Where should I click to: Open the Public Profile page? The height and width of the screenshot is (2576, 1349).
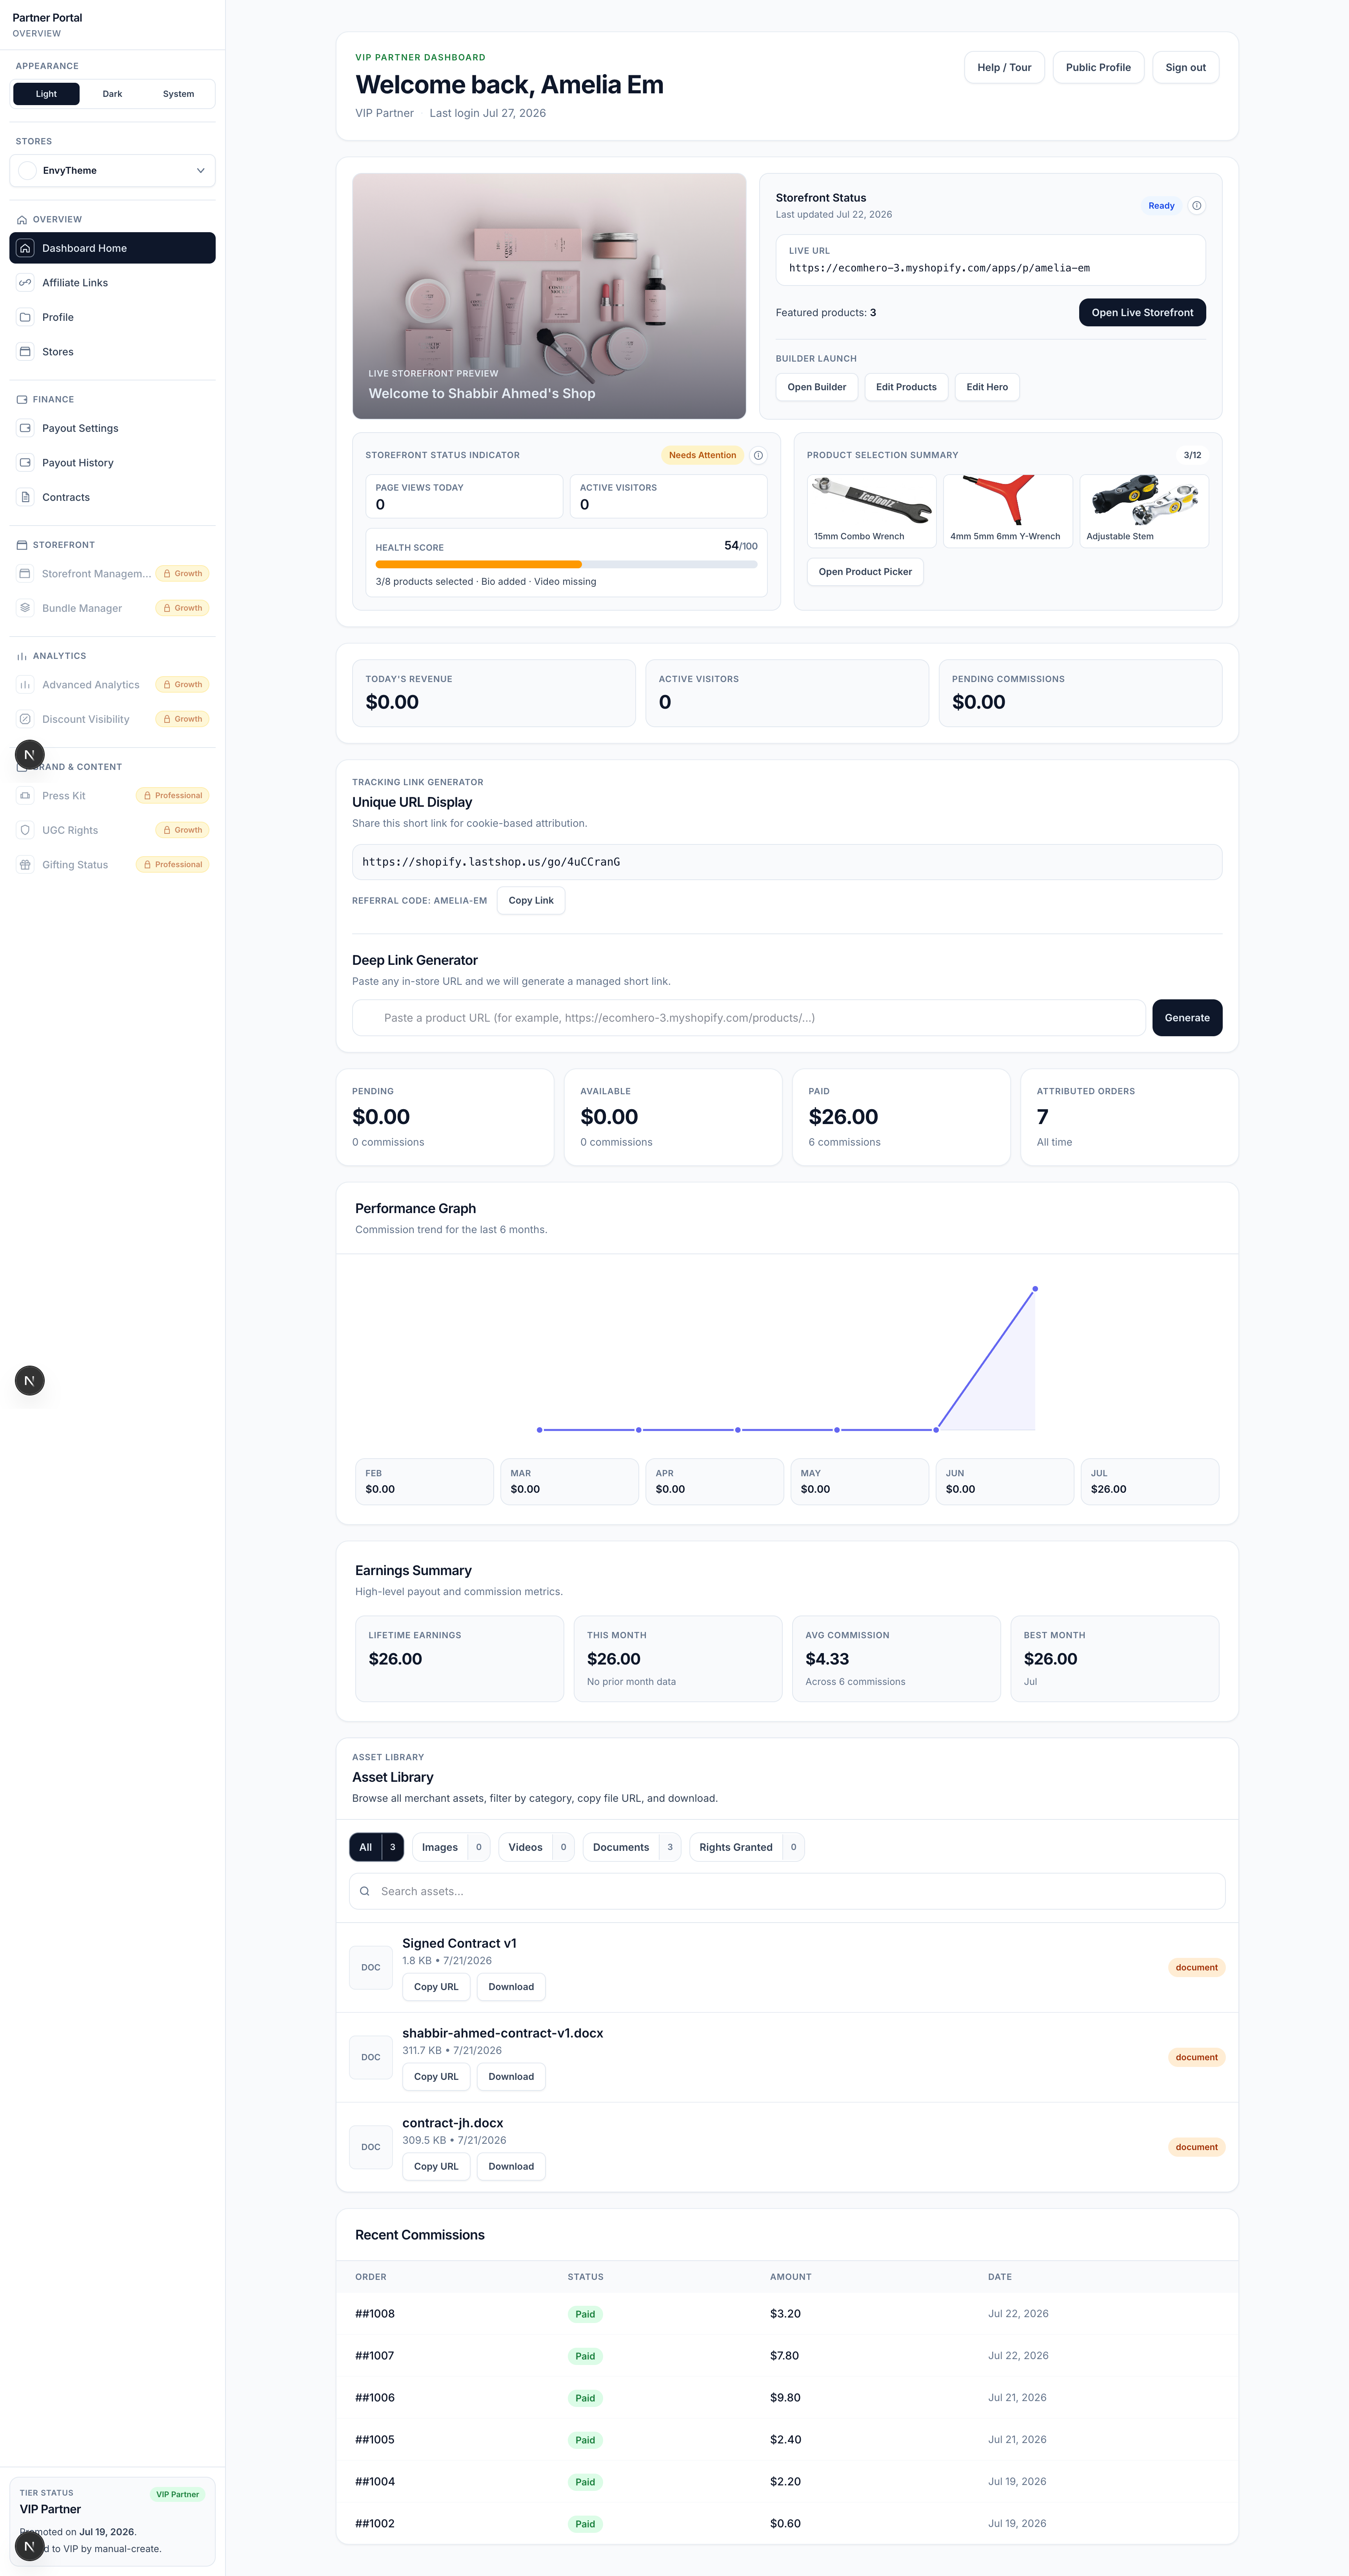1098,68
